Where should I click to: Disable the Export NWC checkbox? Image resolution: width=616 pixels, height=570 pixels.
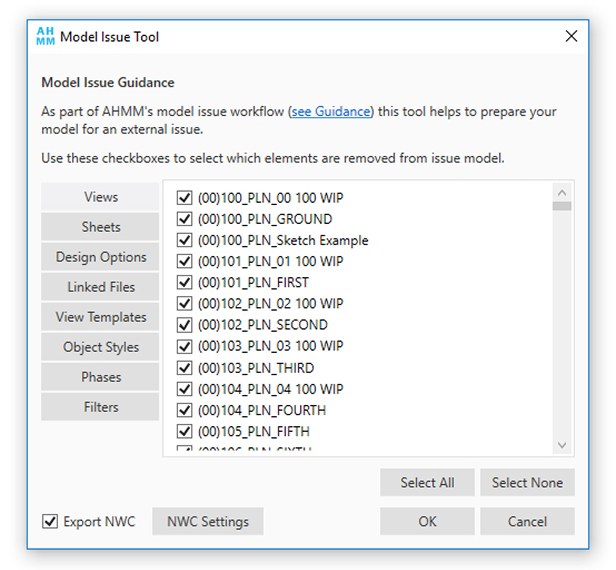[x=50, y=522]
